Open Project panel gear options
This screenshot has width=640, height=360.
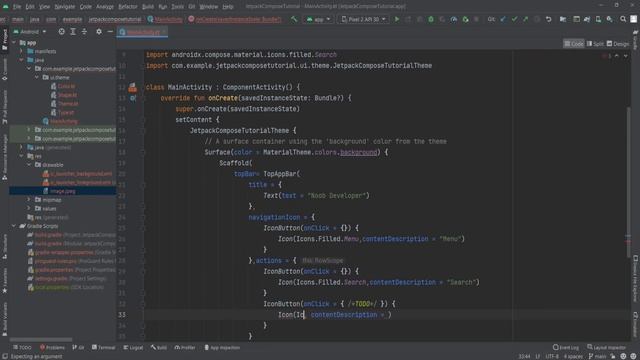(99, 31)
